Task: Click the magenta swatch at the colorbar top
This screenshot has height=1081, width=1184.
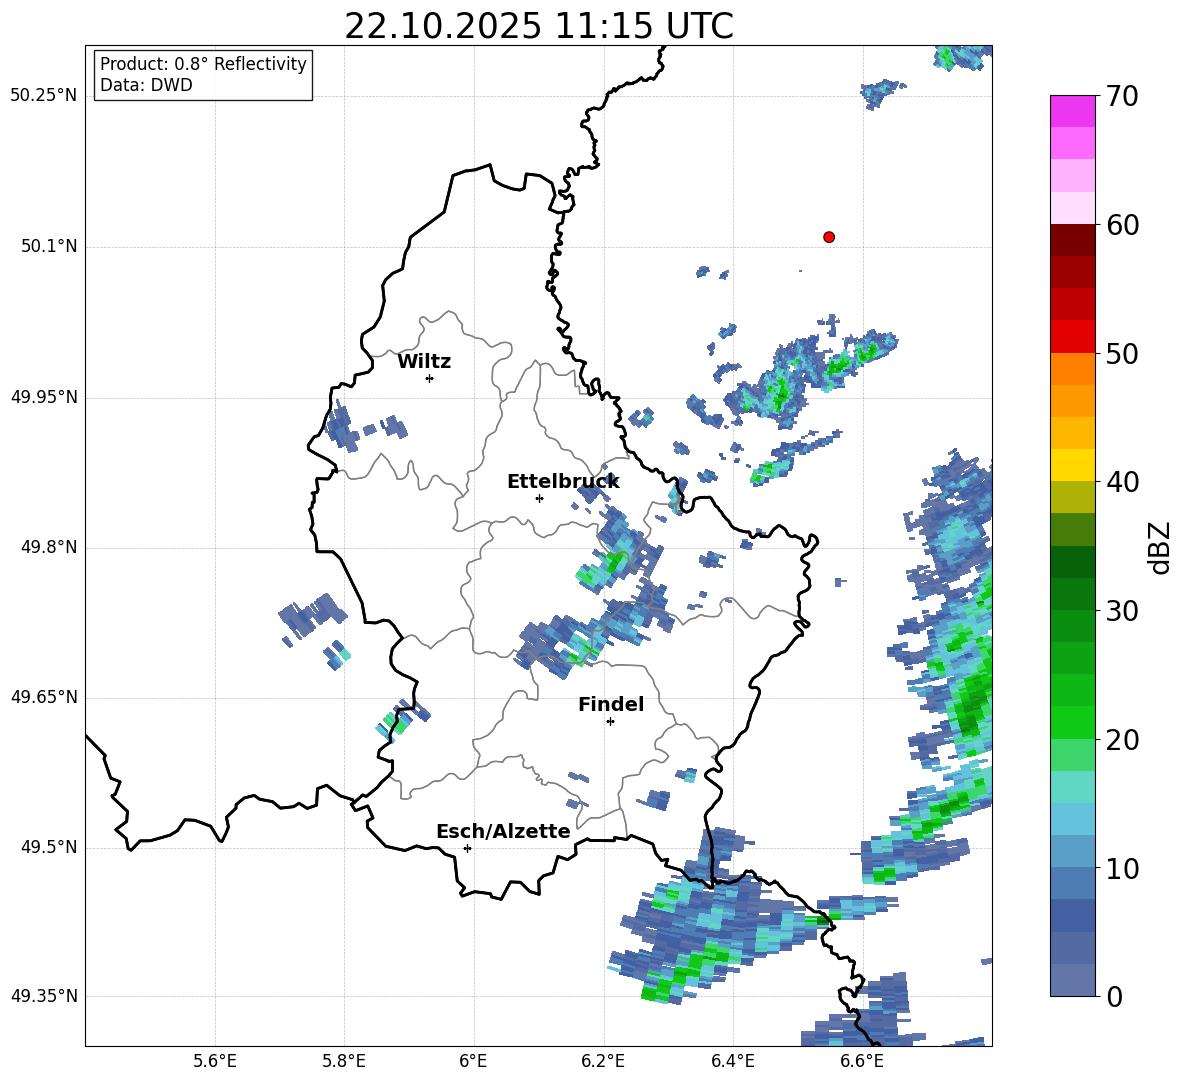Action: click(x=1072, y=111)
